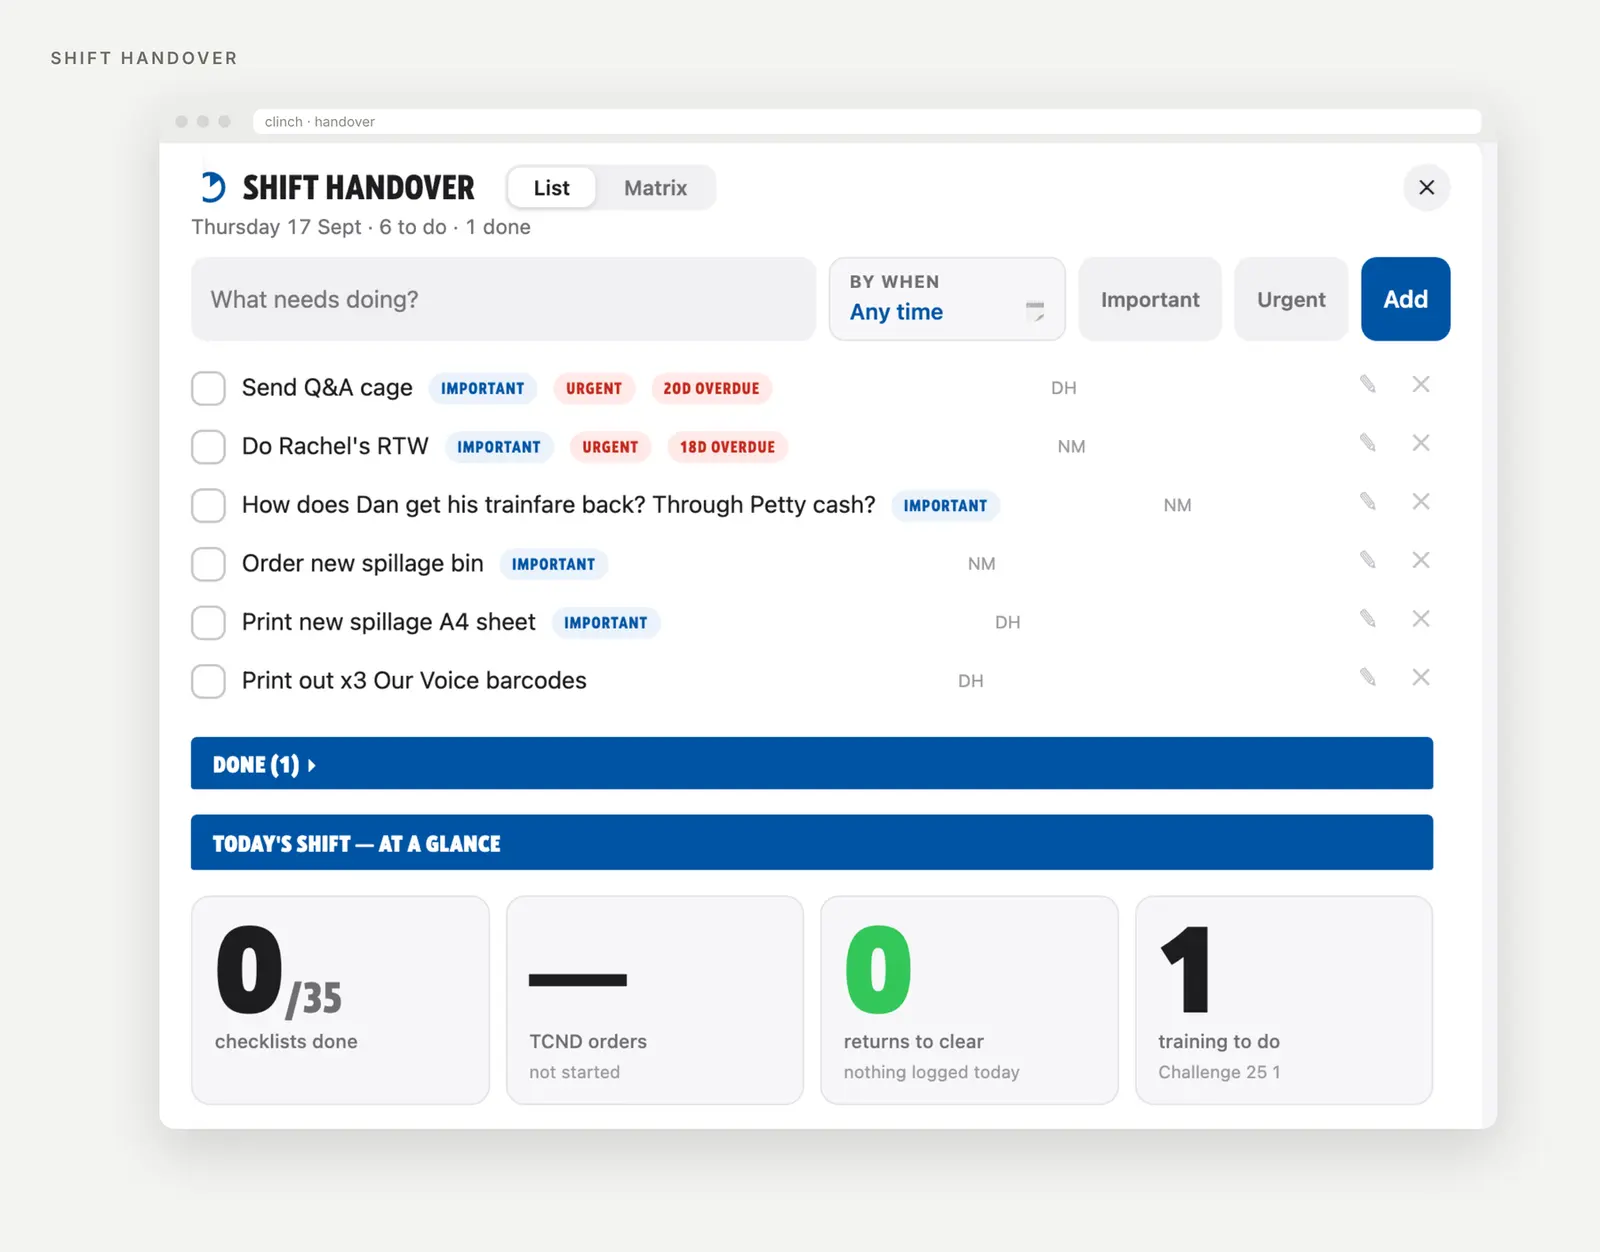This screenshot has height=1252, width=1600.
Task: Click the Add task button
Action: [1405, 299]
